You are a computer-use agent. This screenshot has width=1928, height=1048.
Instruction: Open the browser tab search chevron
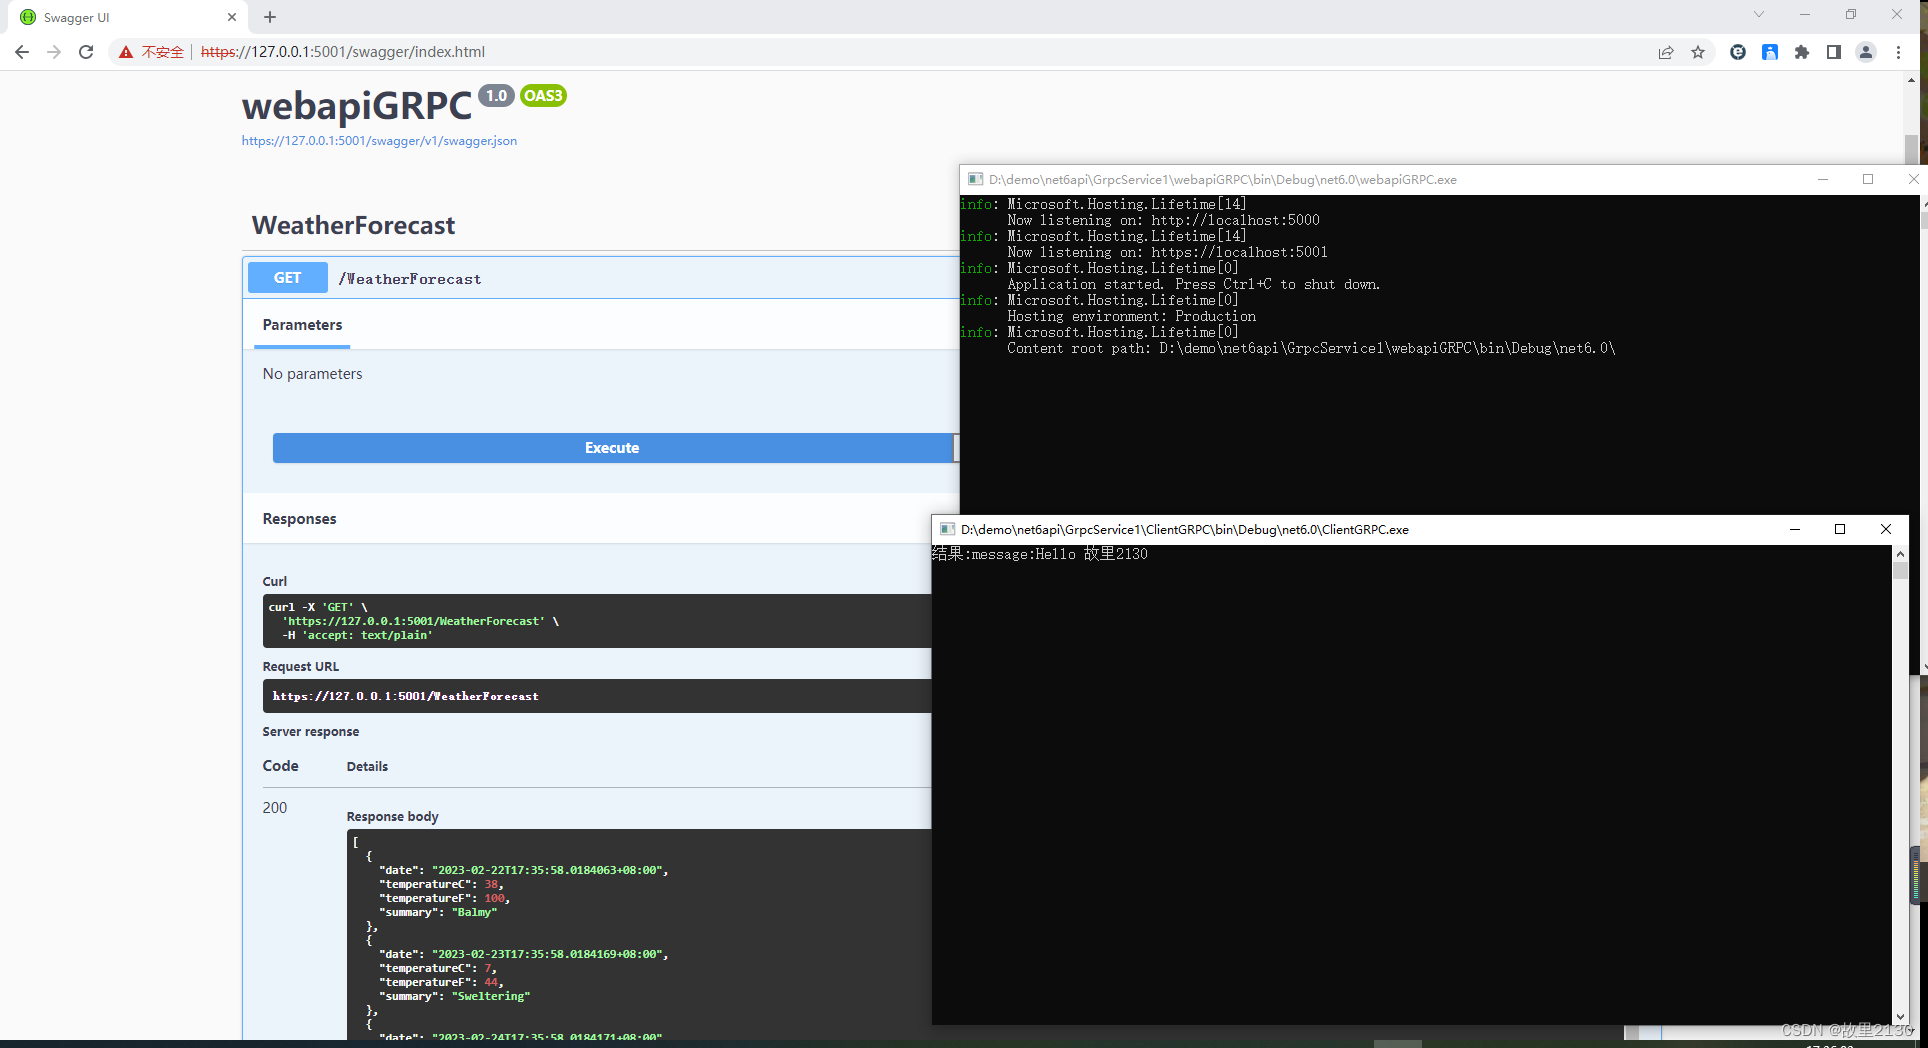click(1758, 14)
